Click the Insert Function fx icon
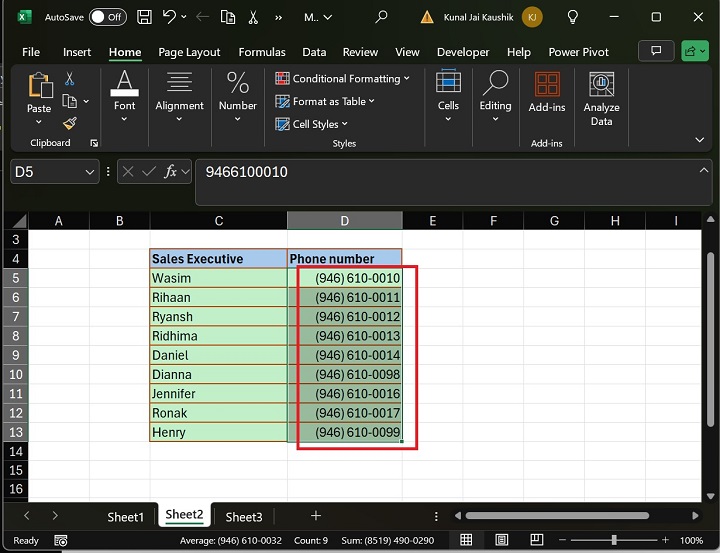 (x=171, y=172)
